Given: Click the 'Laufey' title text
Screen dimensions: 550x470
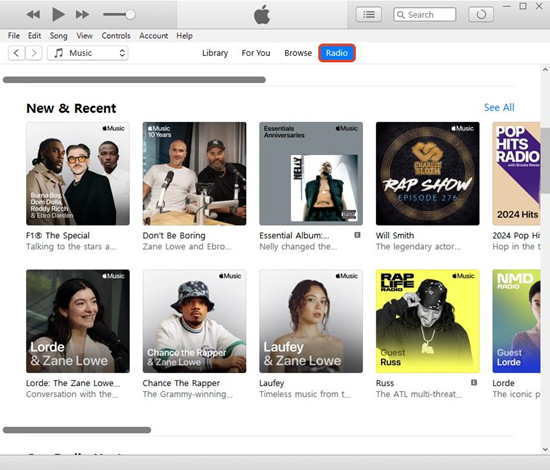Looking at the screenshot, I should (272, 383).
